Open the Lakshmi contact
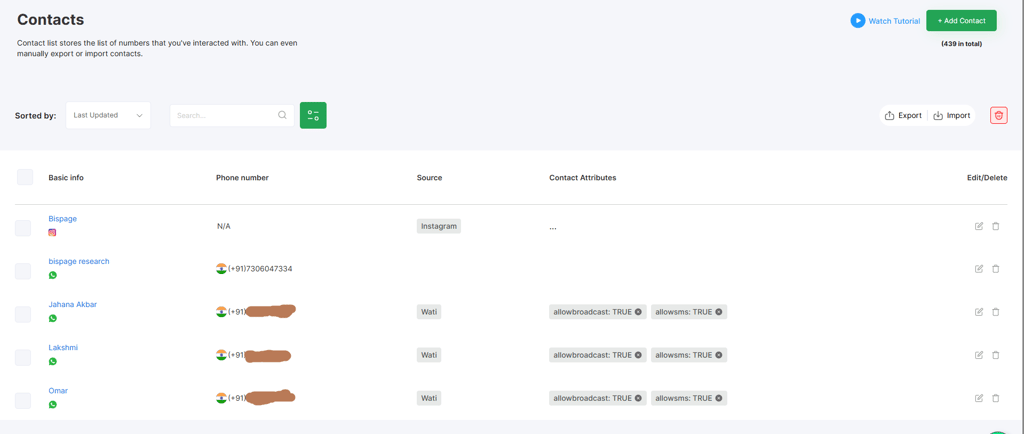Screen dimensions: 1024x434 point(63,347)
